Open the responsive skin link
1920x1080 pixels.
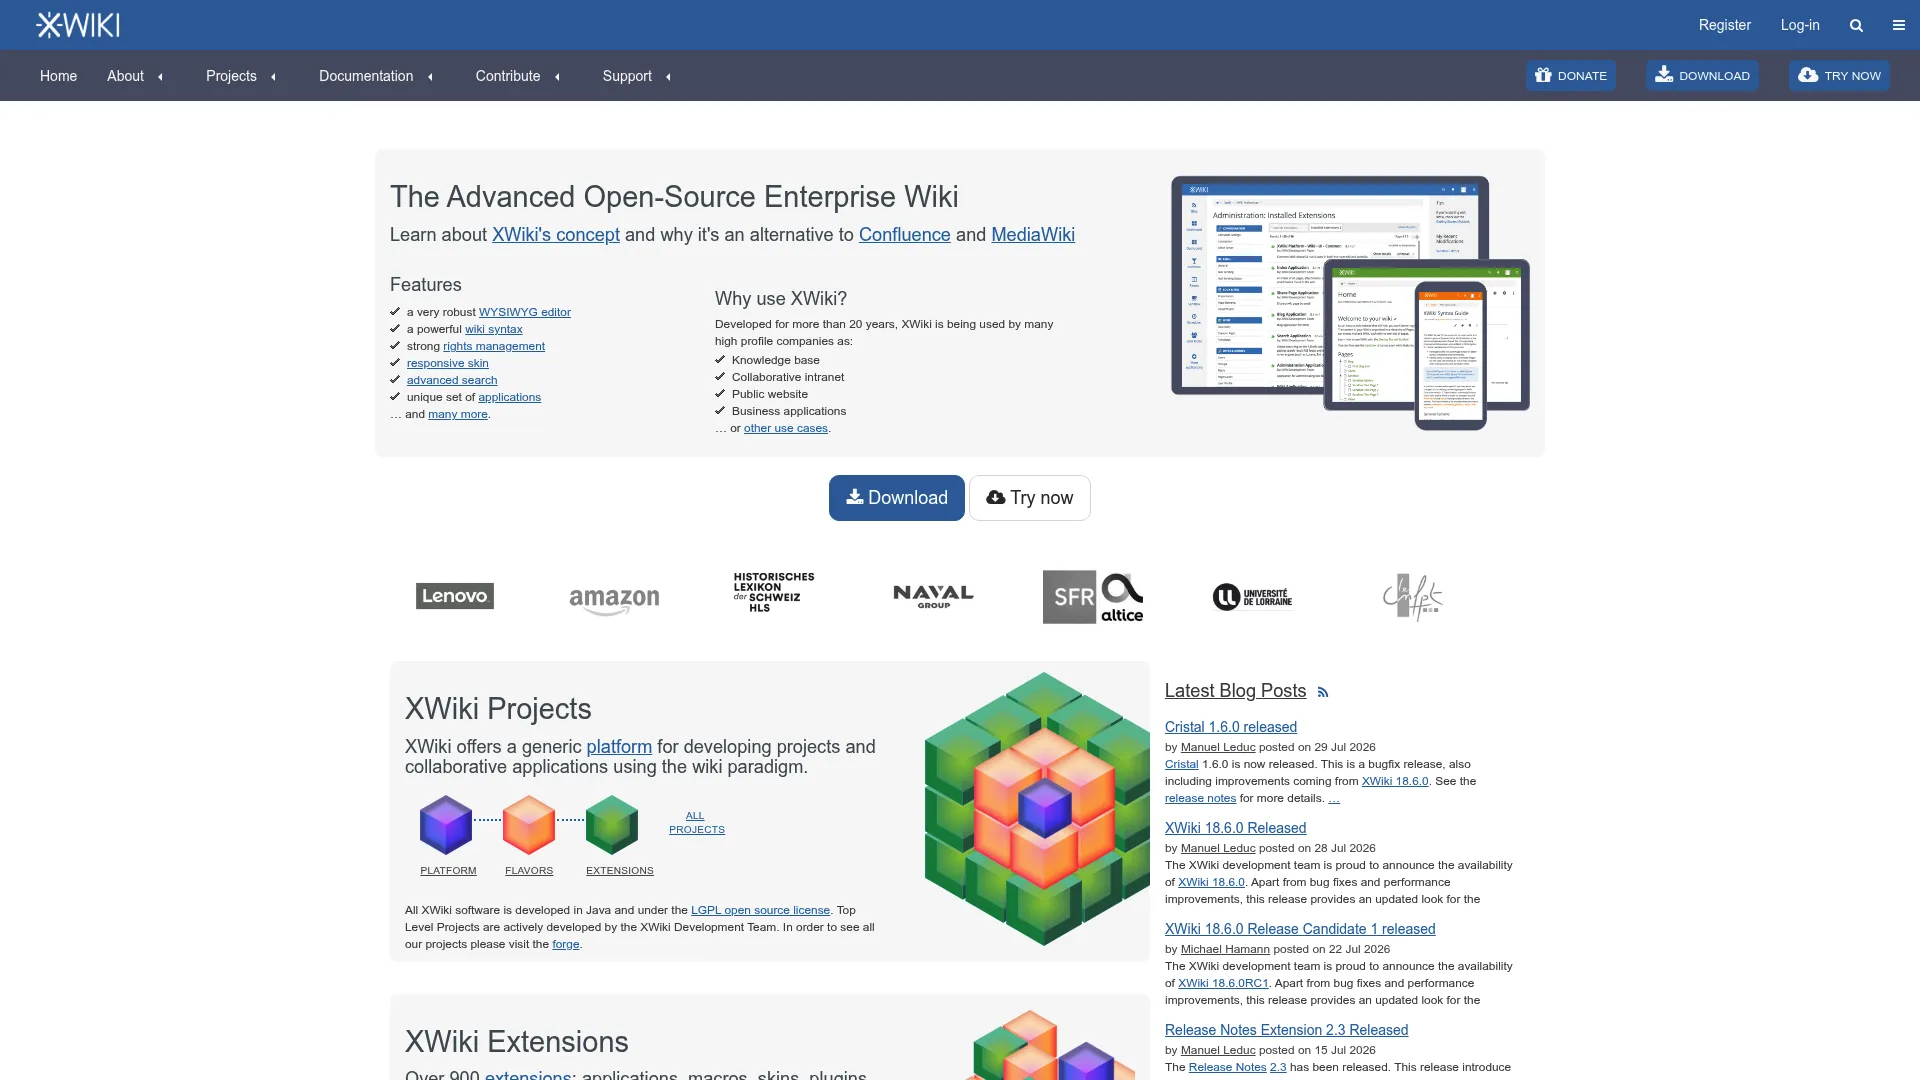tap(448, 363)
